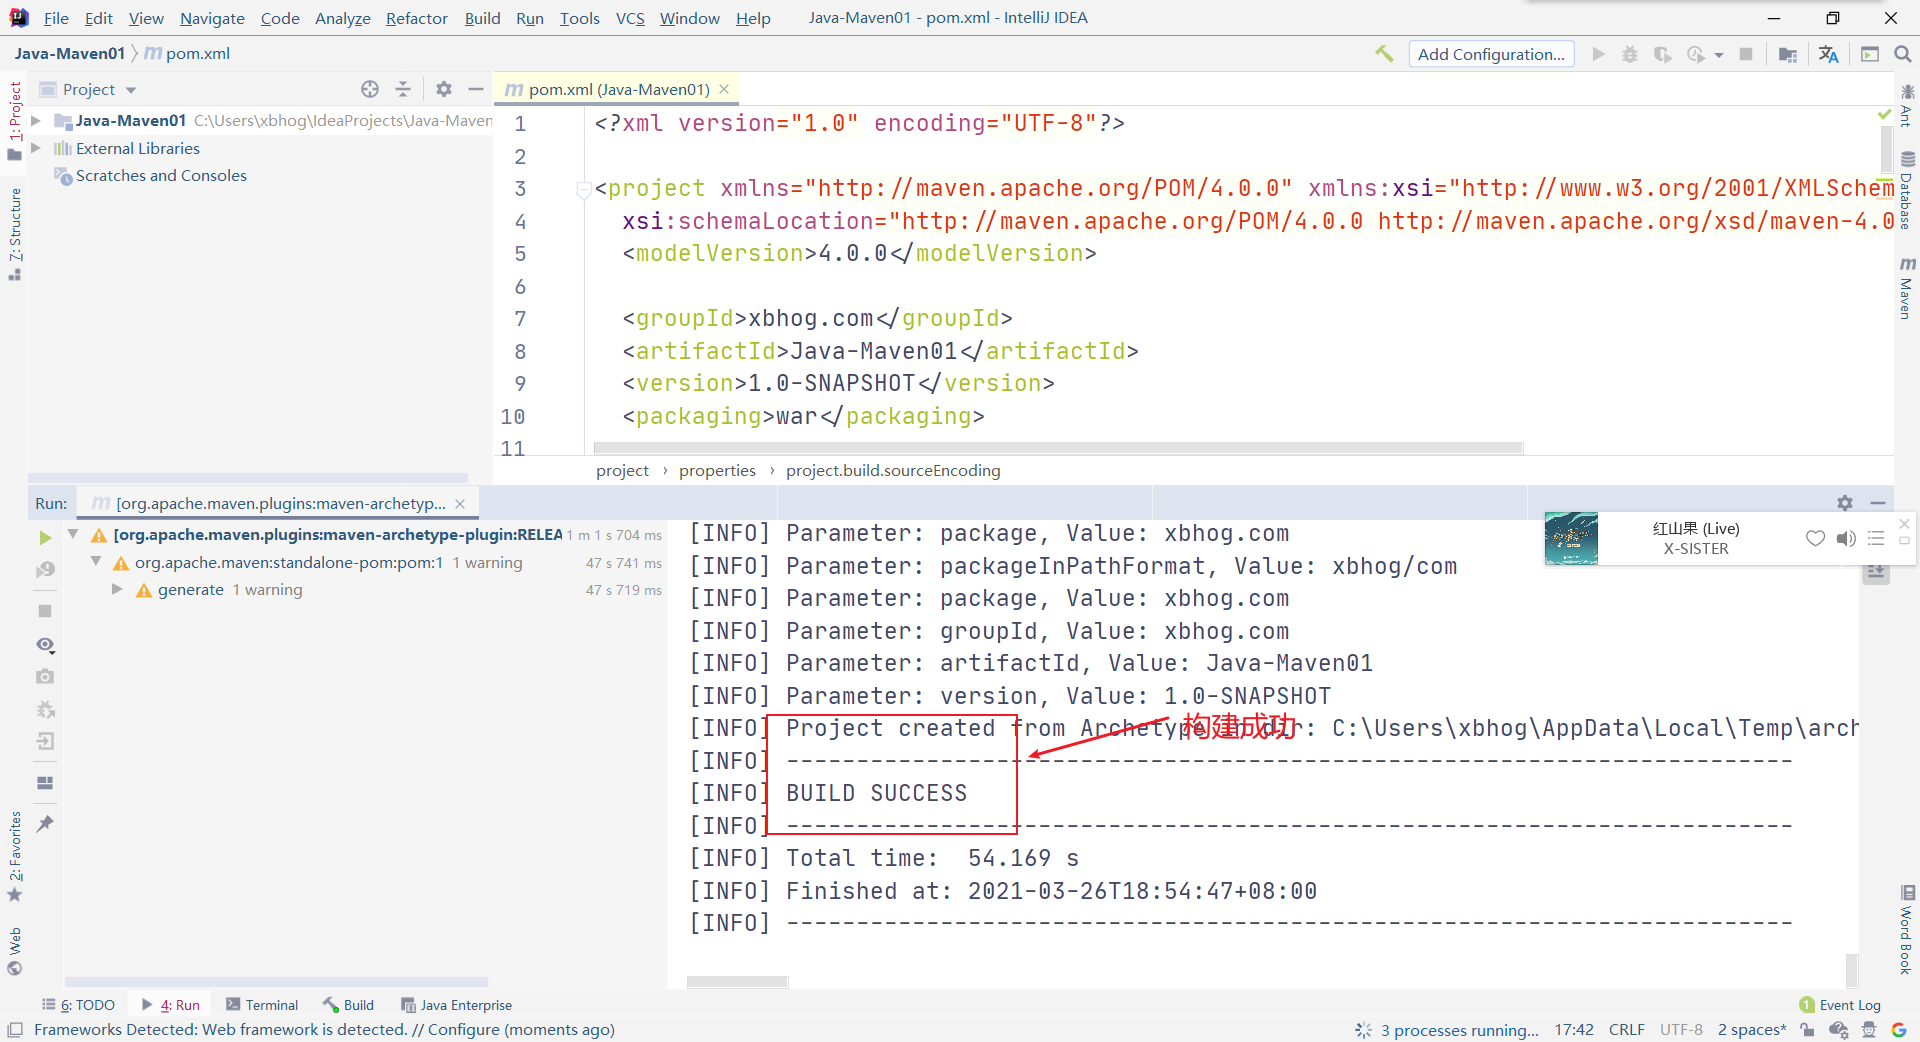The height and width of the screenshot is (1042, 1920).
Task: Expand Java-Maven01 project tree node
Action: (36, 120)
